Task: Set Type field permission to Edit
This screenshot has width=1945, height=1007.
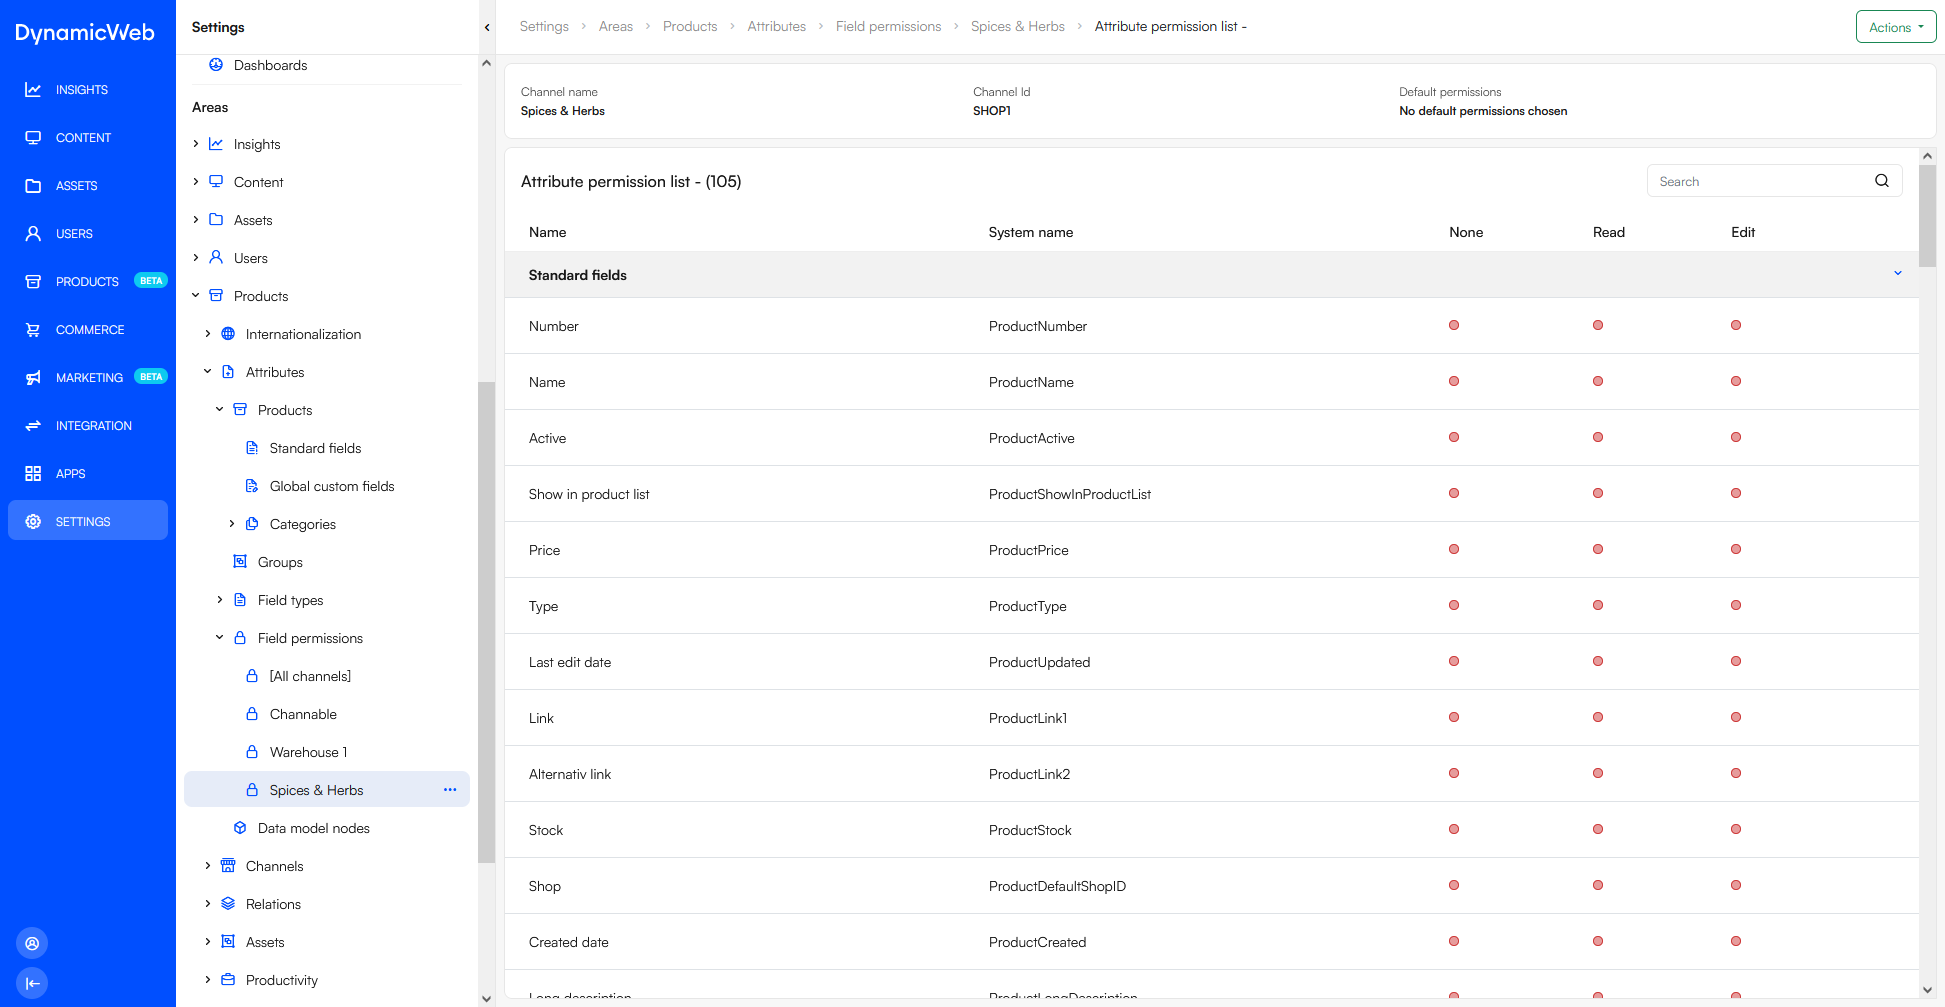Action: [x=1736, y=605]
